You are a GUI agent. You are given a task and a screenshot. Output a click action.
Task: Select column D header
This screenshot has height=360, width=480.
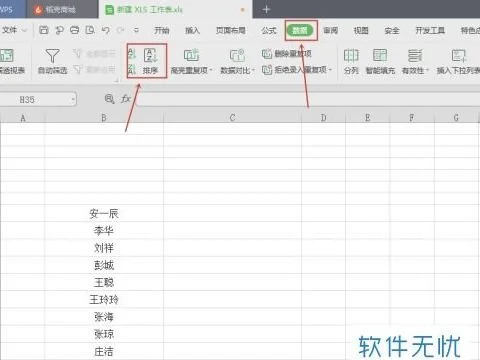coord(323,118)
